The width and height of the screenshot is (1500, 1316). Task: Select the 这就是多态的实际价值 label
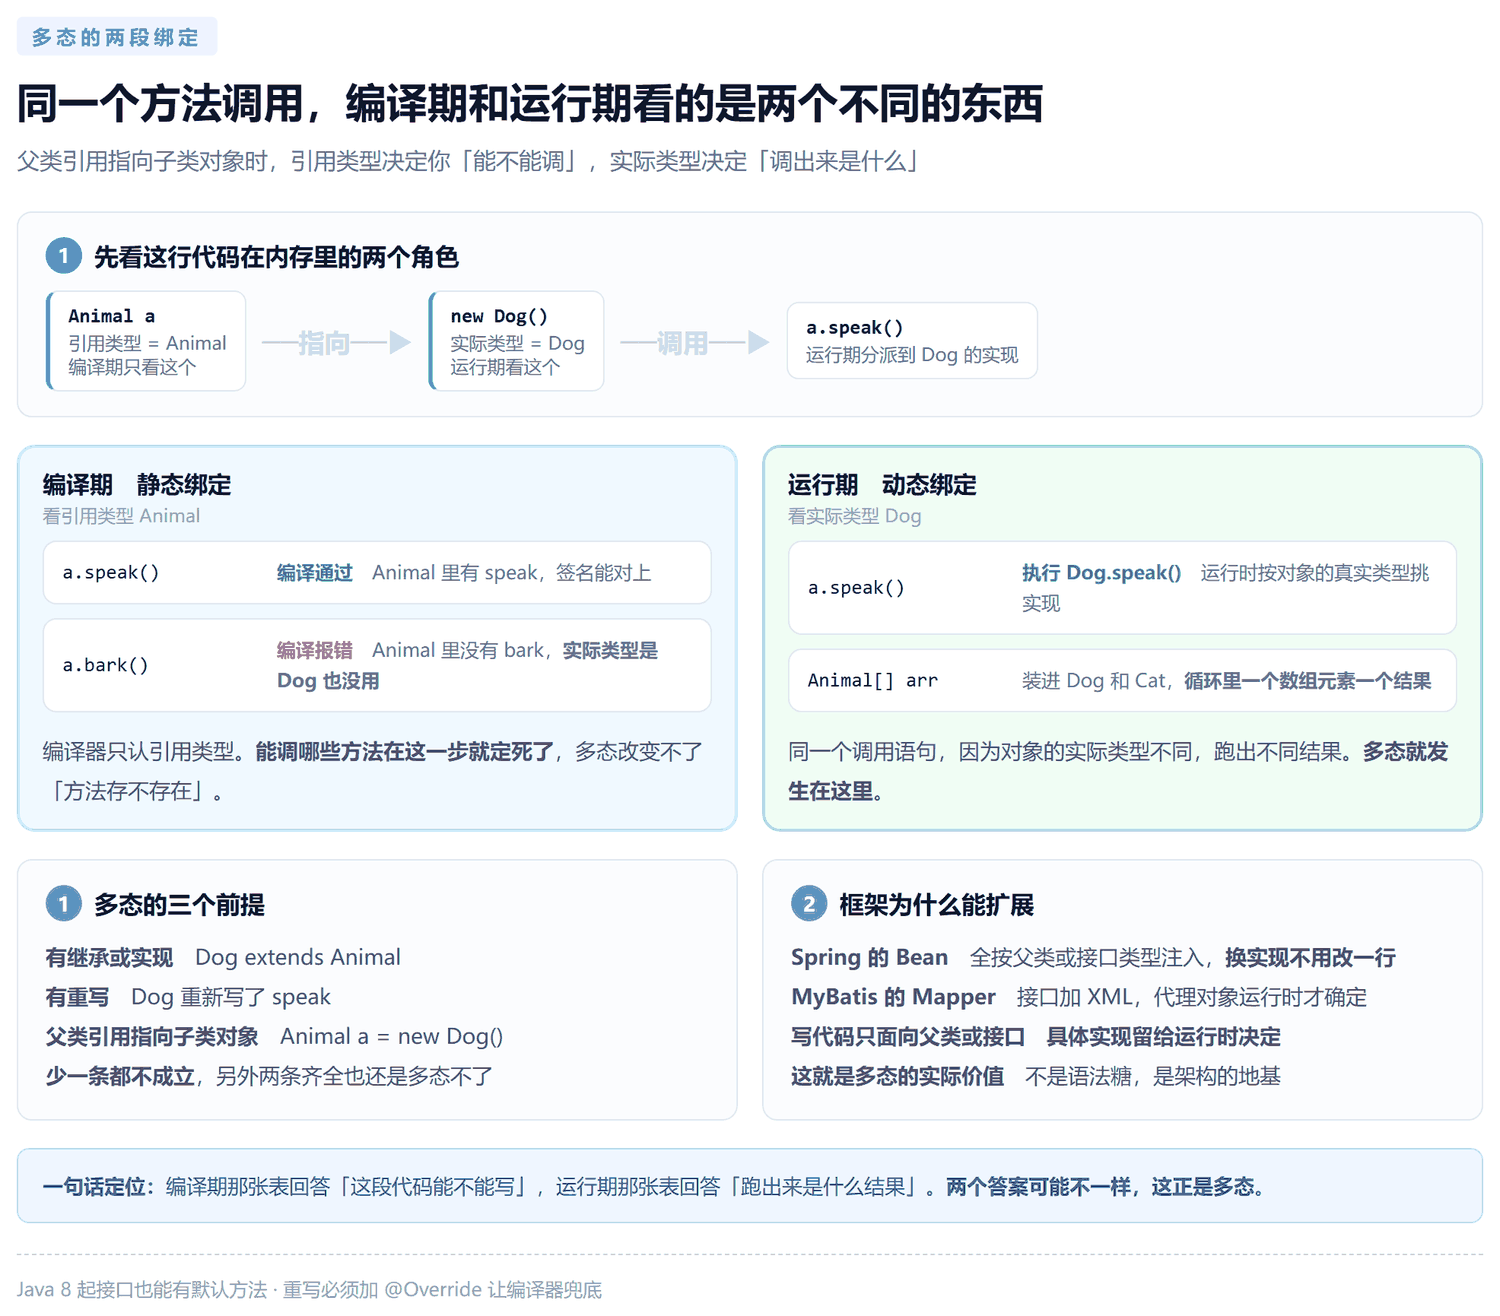(x=898, y=1076)
